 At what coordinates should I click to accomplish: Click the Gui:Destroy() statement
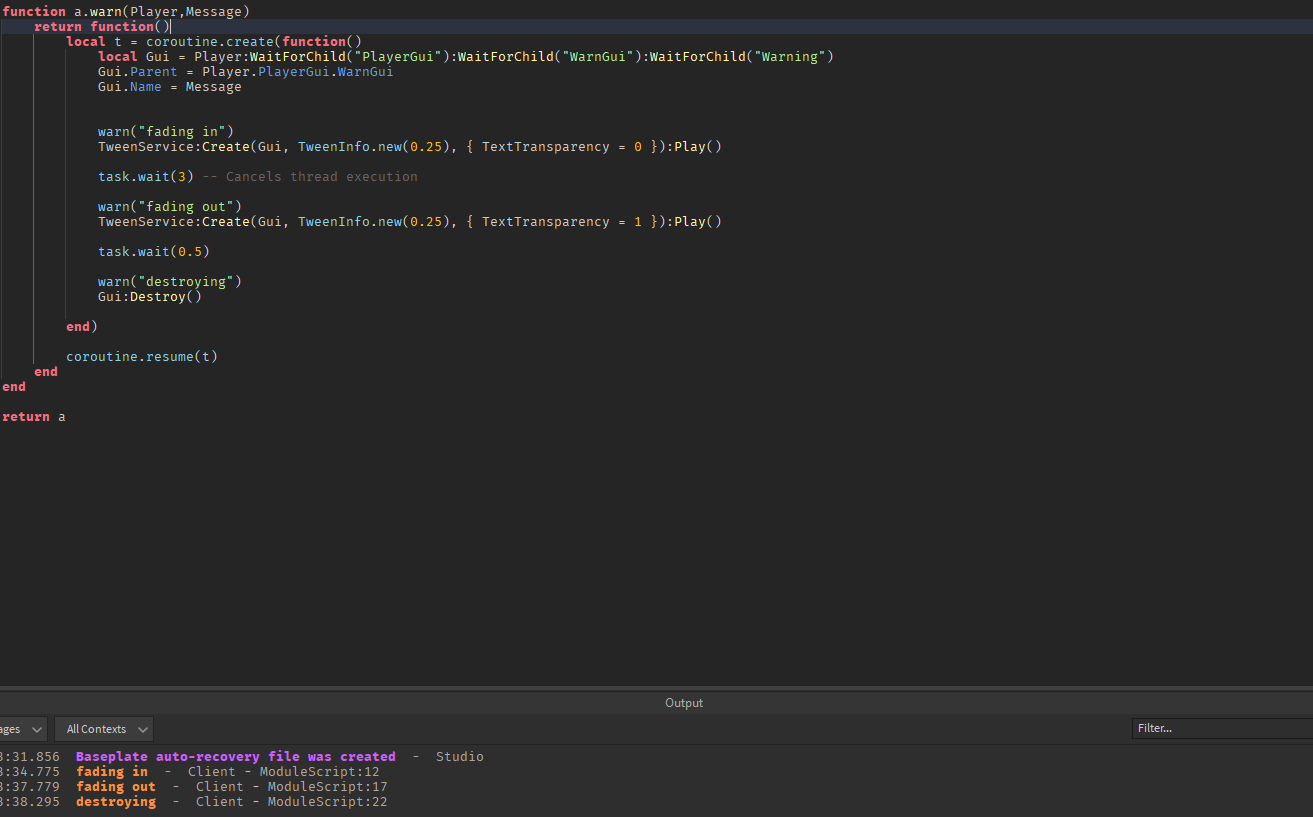tap(149, 296)
